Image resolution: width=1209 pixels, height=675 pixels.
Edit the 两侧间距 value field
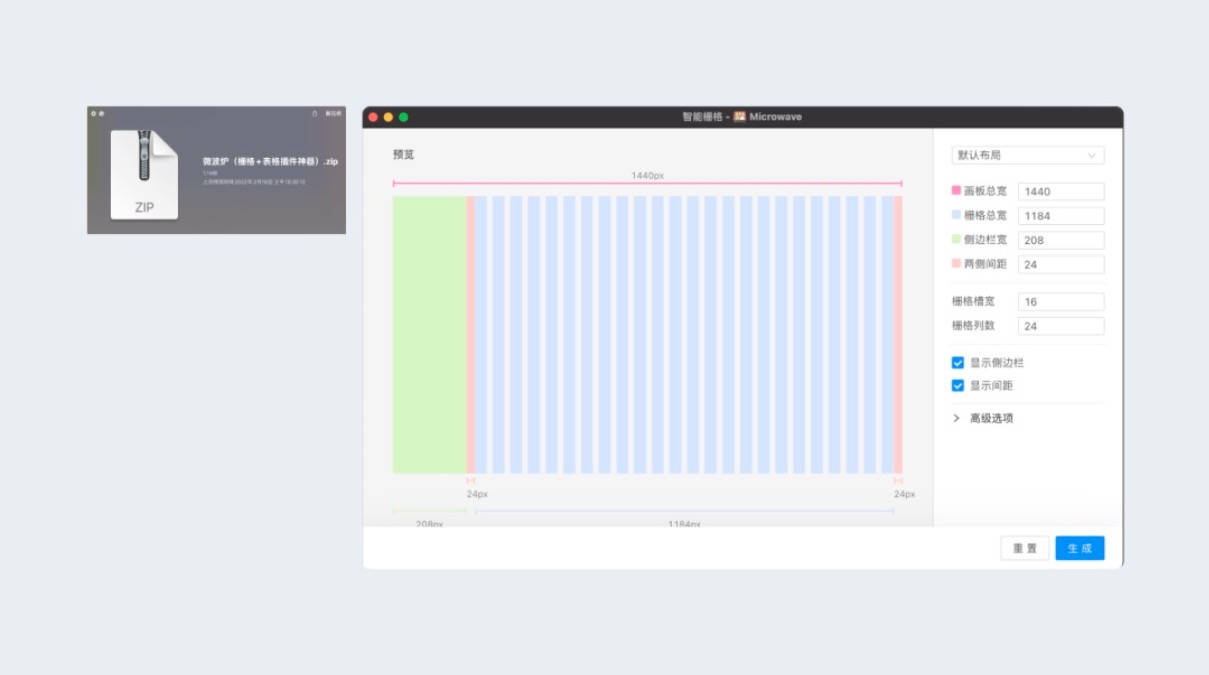point(1061,265)
